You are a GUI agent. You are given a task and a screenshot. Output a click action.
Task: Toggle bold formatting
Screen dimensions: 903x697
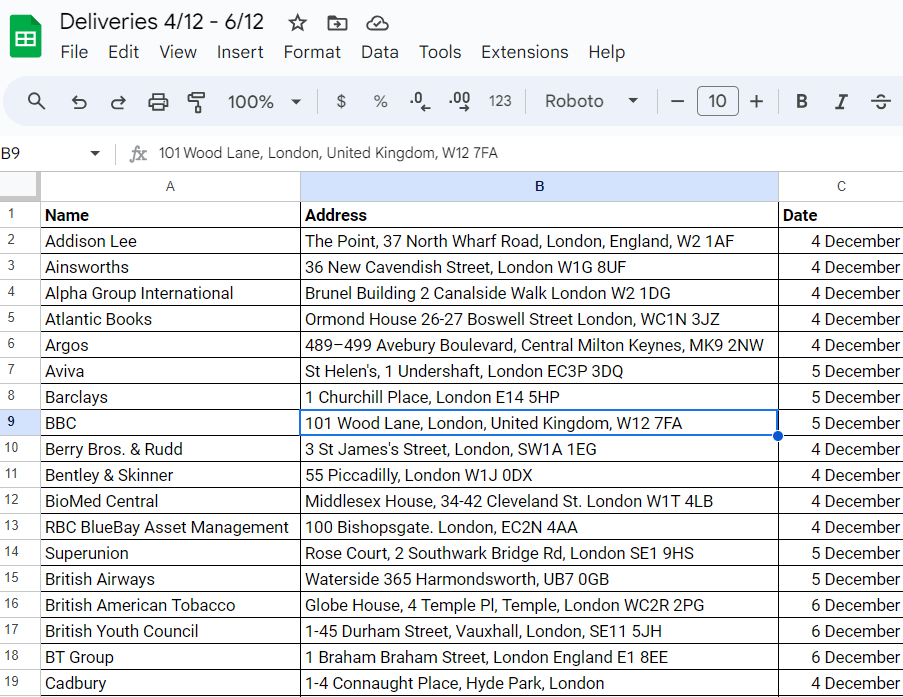tap(801, 101)
